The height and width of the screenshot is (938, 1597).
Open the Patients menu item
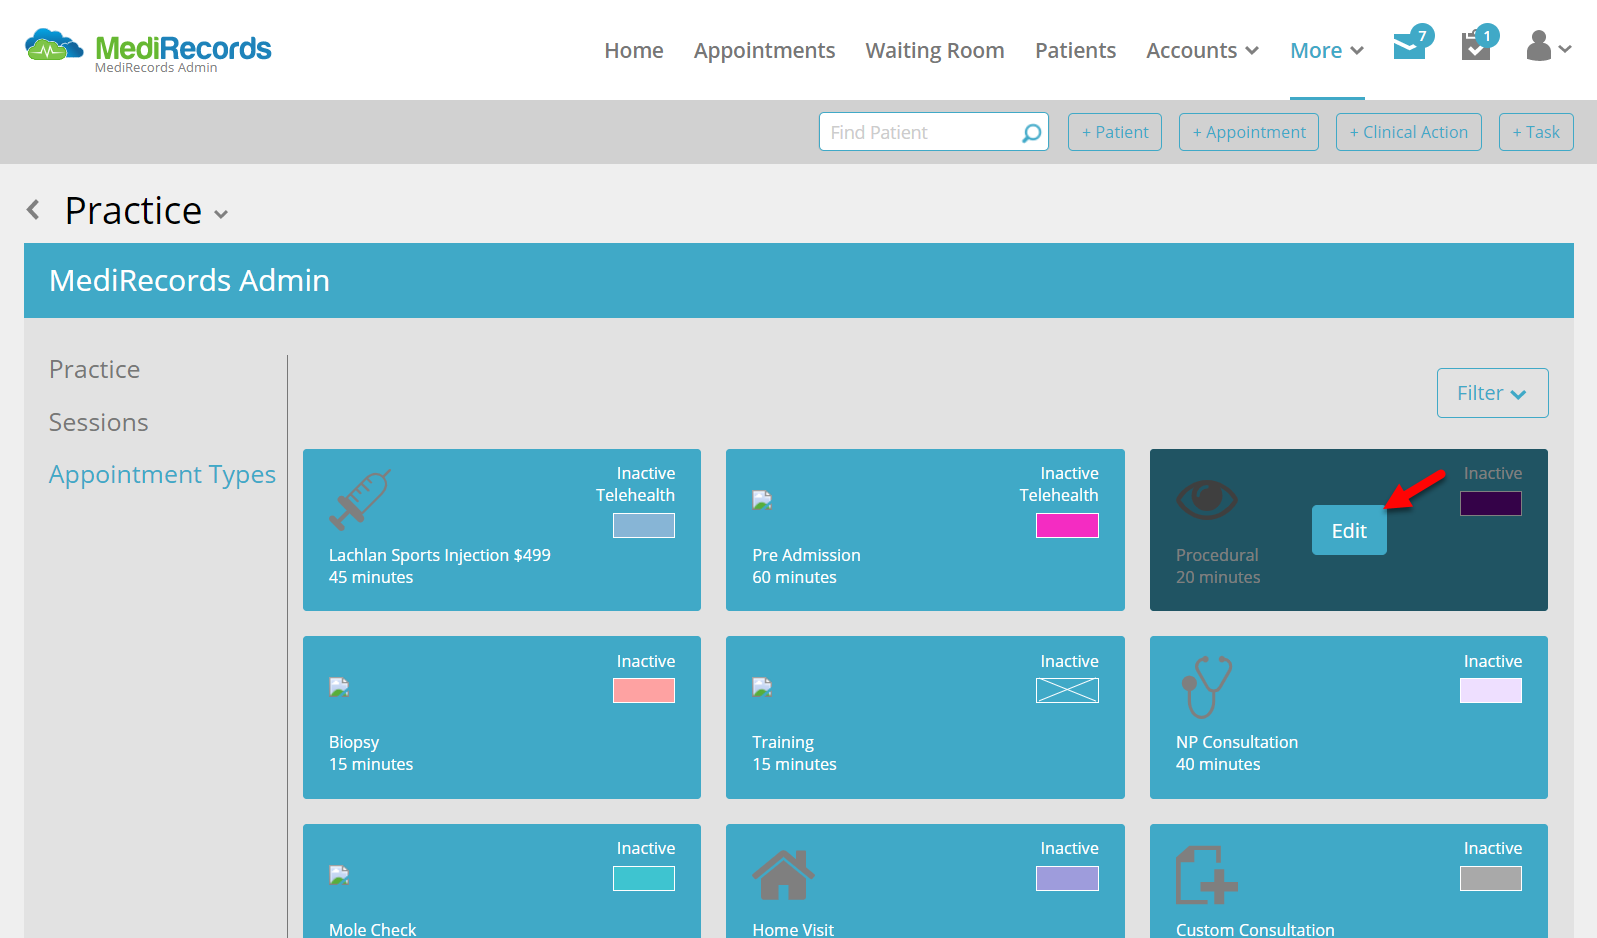pos(1075,51)
